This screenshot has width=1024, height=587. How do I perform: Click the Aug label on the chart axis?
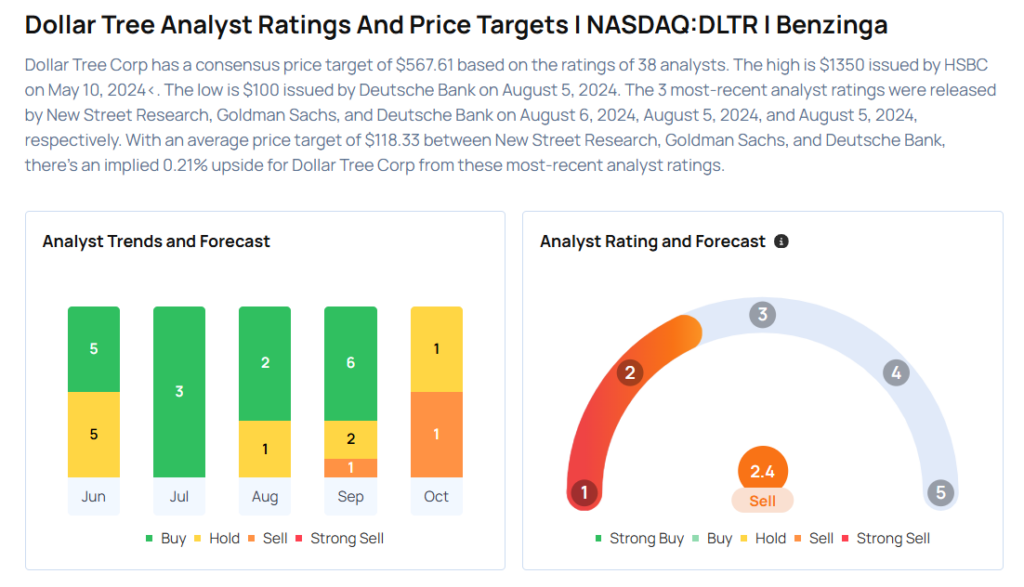(265, 496)
